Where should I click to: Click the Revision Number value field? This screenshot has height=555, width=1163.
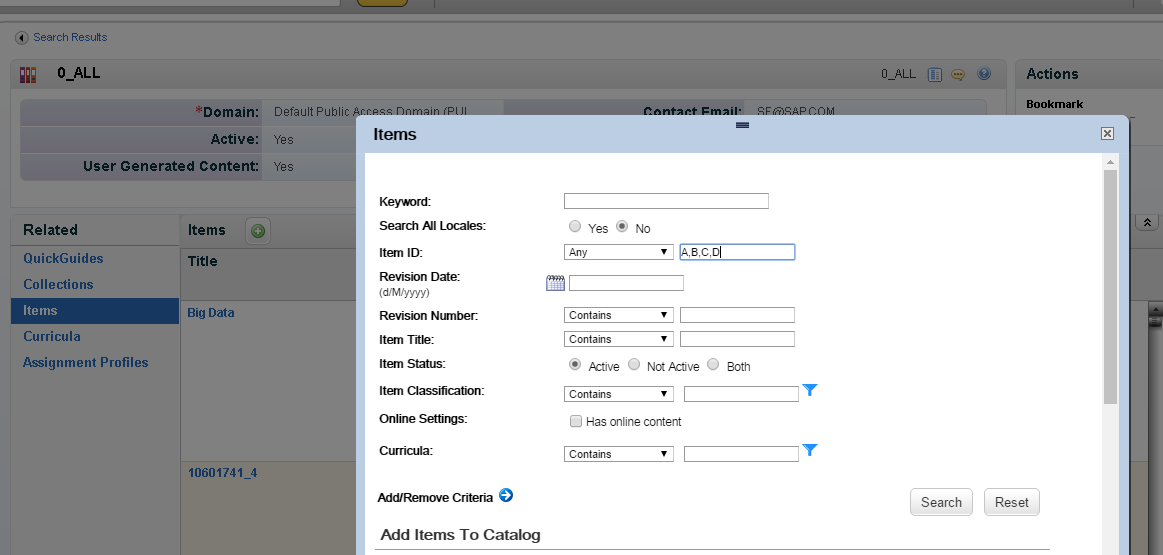[x=737, y=315]
